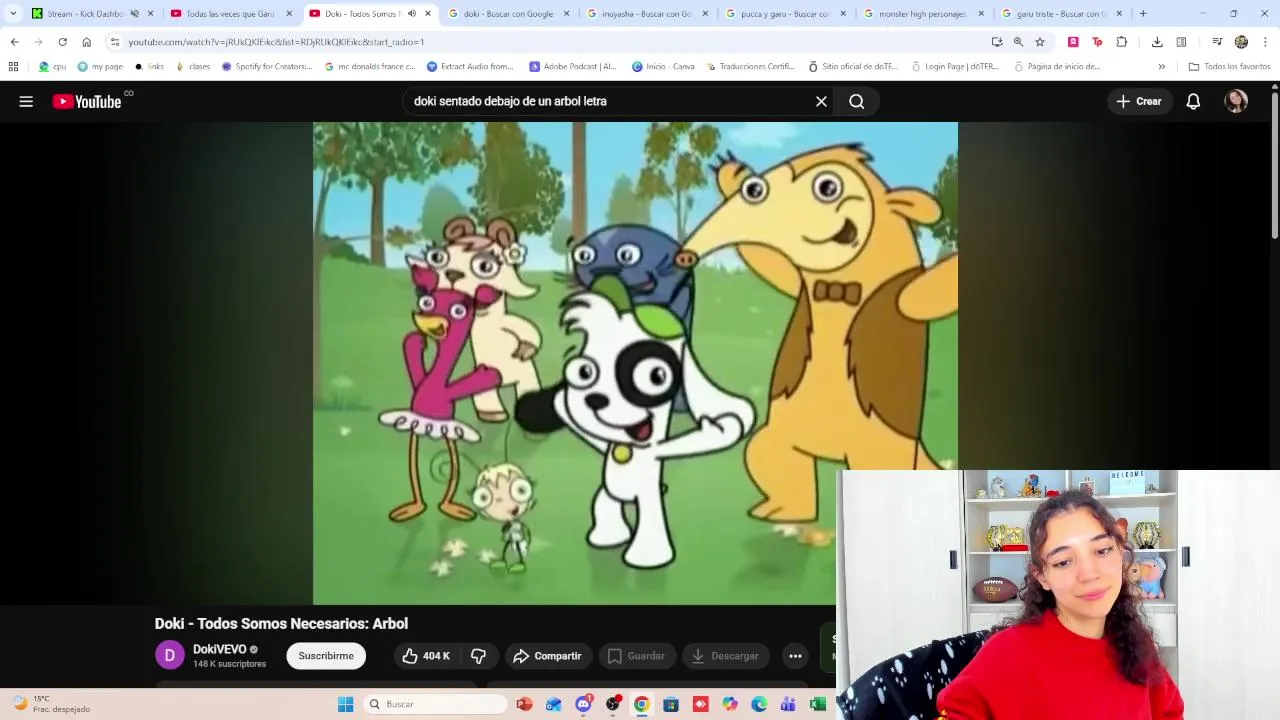Open the site information icon in the address bar
Screen dimensions: 1280x720
(115, 42)
